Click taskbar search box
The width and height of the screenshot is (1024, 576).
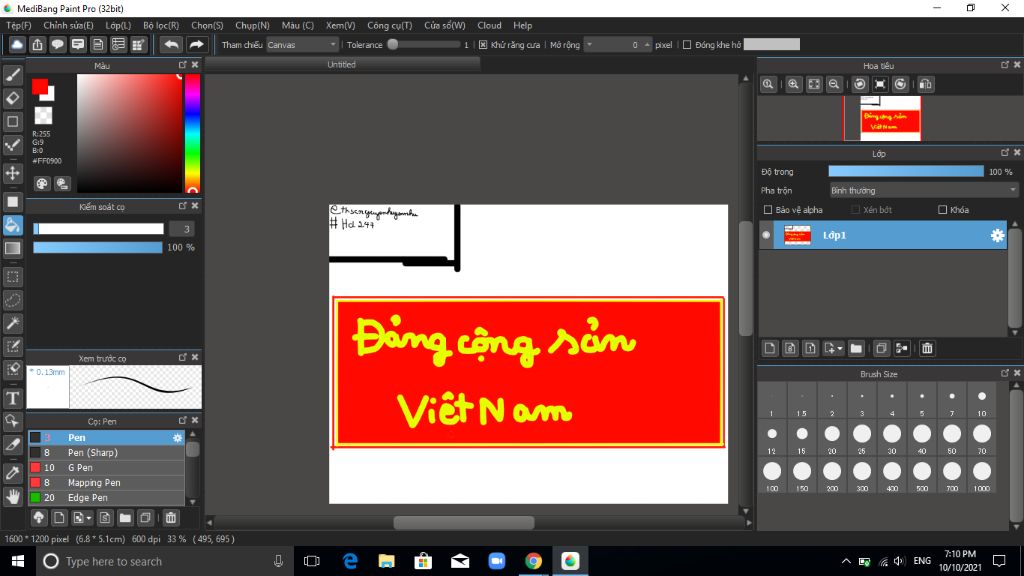163,561
